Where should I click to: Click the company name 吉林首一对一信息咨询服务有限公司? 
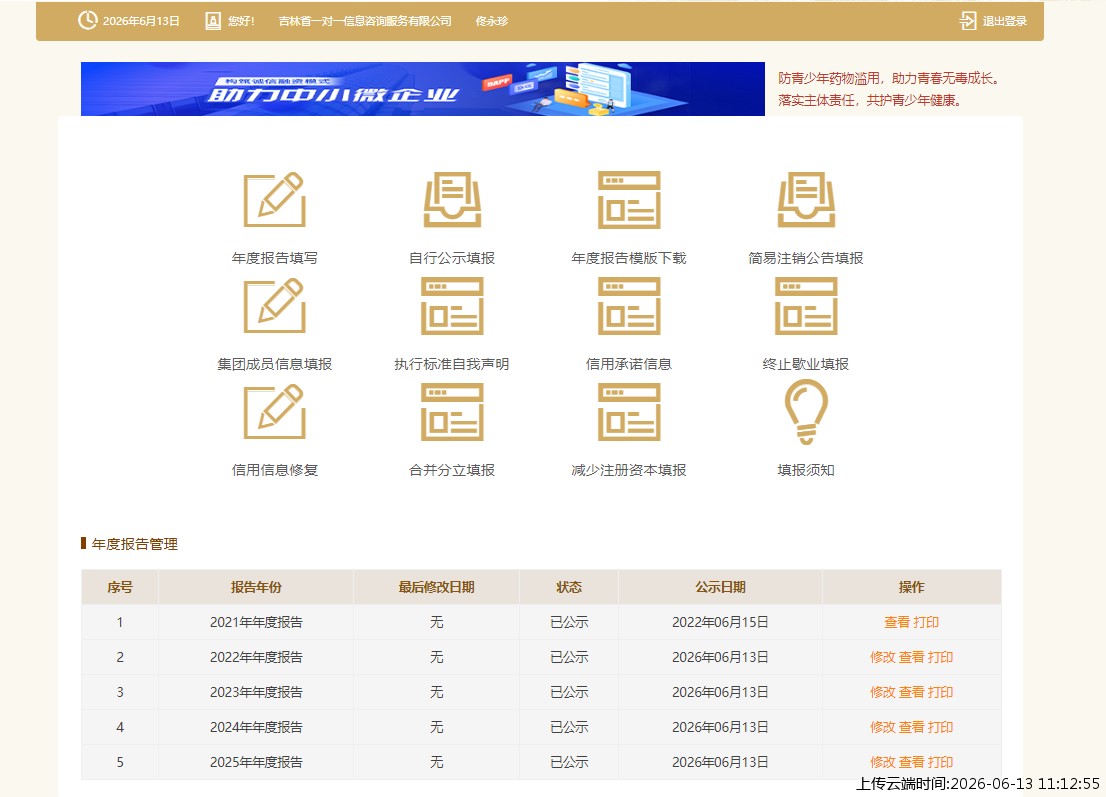(x=365, y=21)
